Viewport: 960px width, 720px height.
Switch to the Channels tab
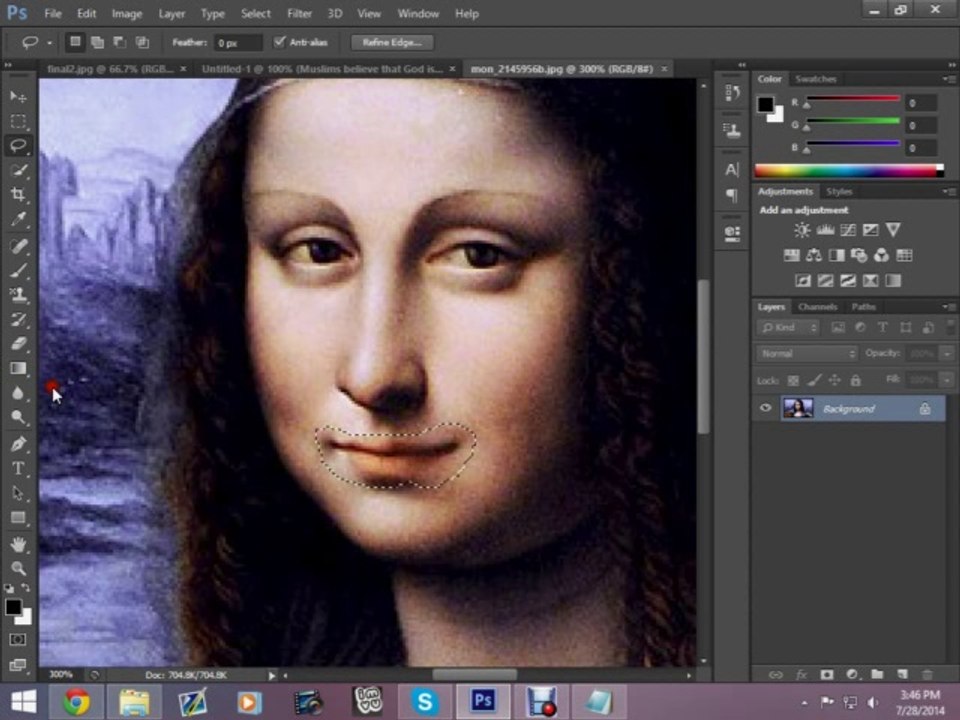[817, 307]
